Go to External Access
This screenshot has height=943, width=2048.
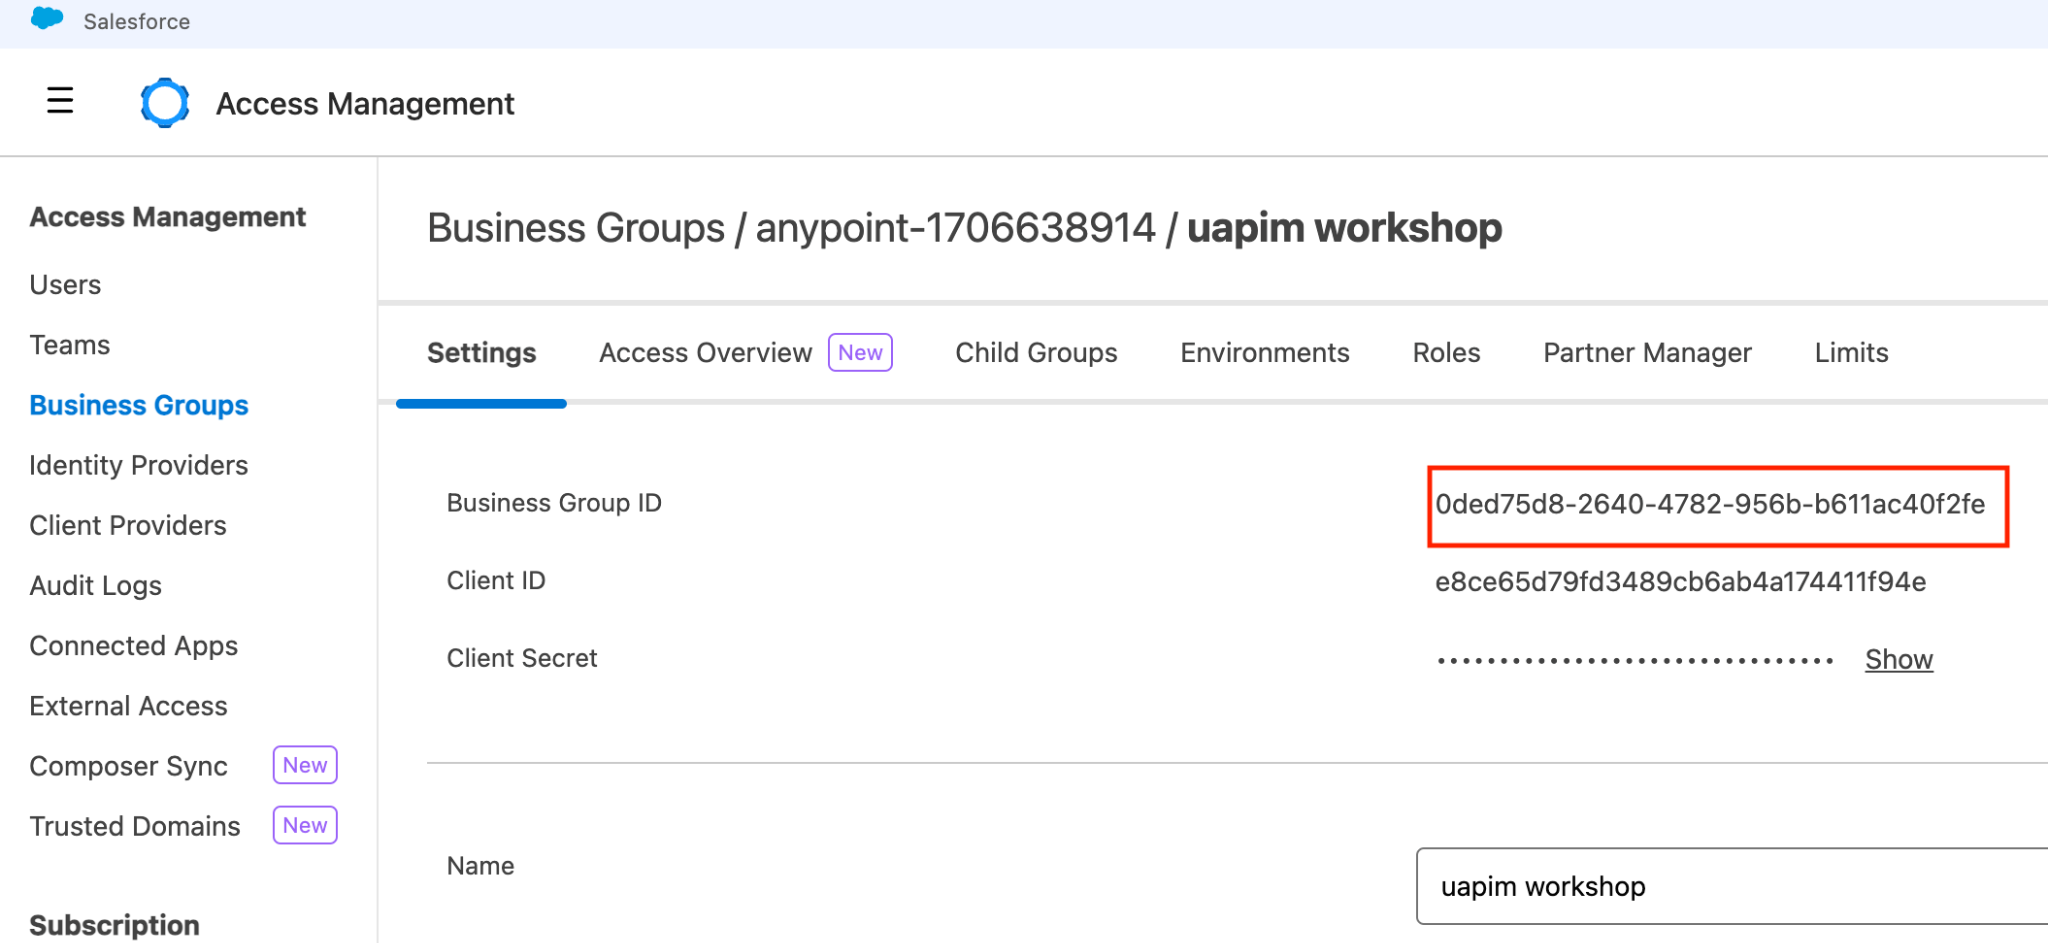[x=128, y=706]
